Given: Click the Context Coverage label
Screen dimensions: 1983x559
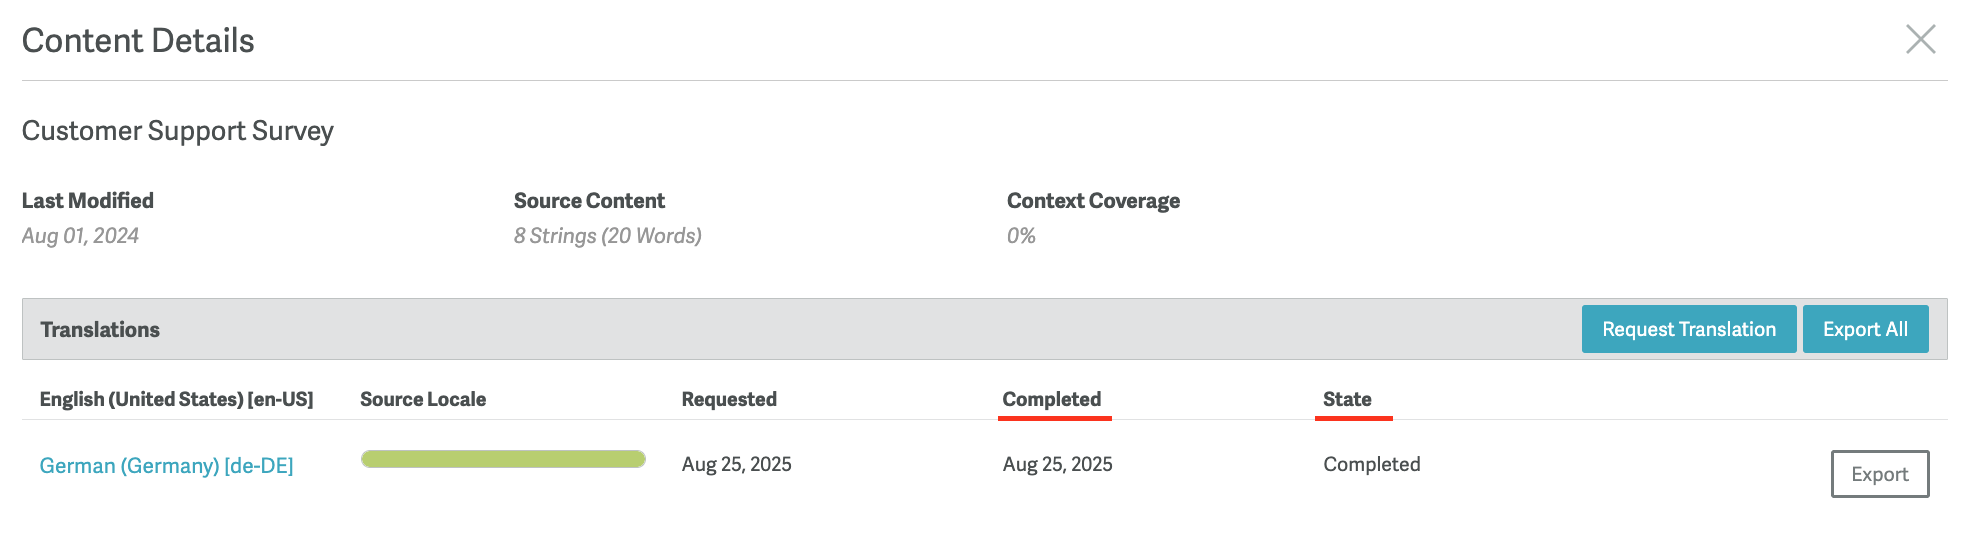Looking at the screenshot, I should tap(1093, 201).
